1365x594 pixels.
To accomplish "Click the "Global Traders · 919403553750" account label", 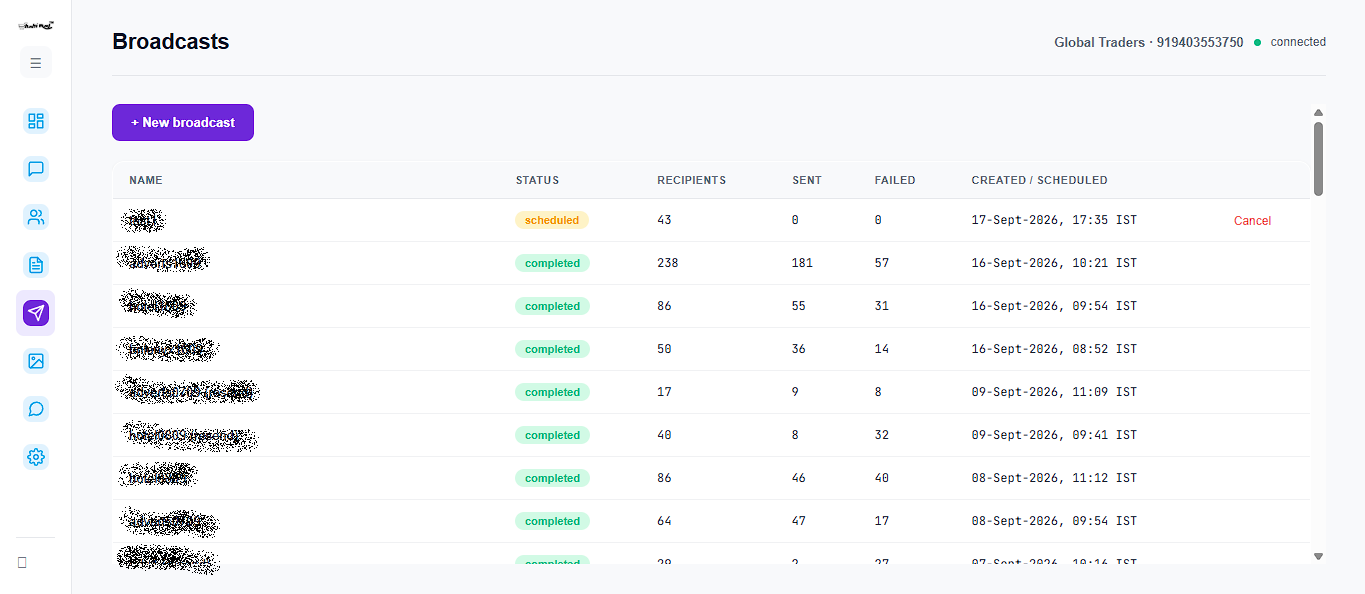I will pos(1149,42).
